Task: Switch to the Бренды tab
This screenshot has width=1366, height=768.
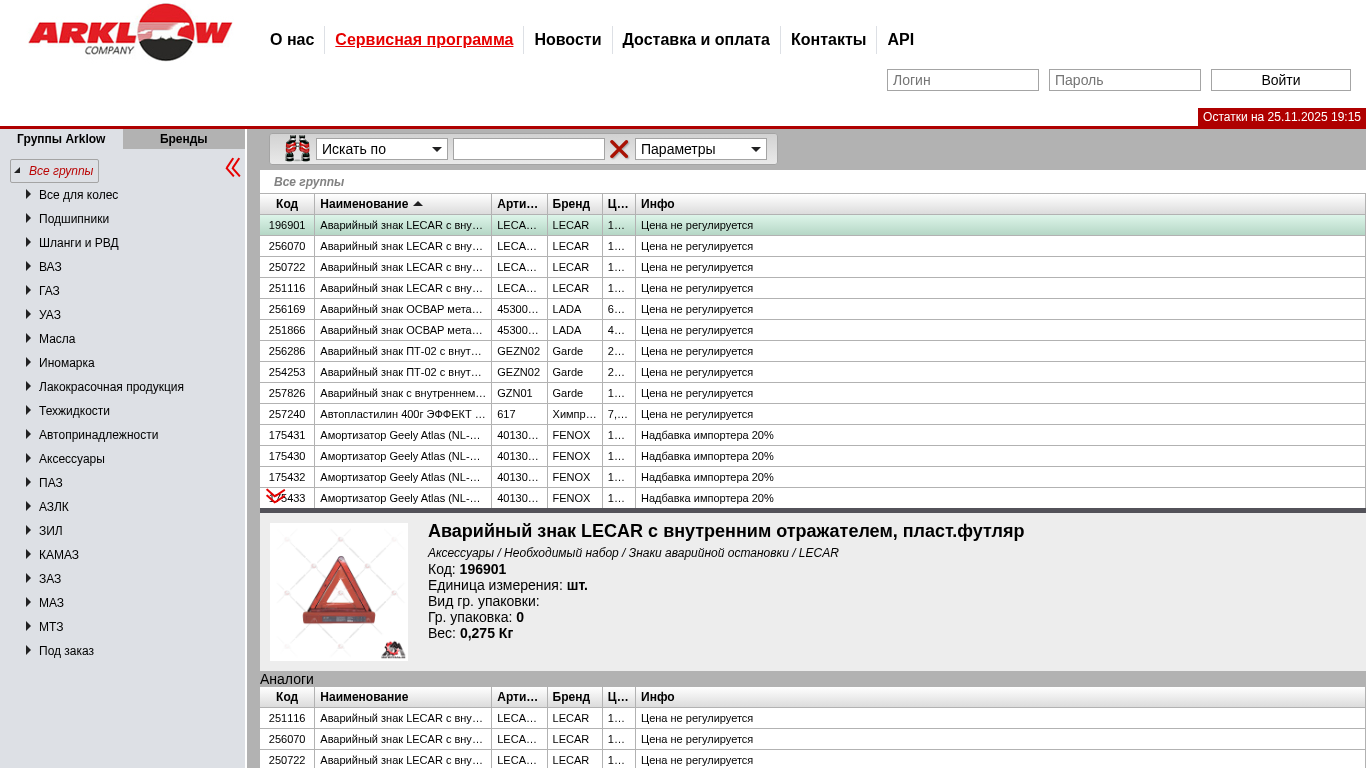Action: pos(183,139)
